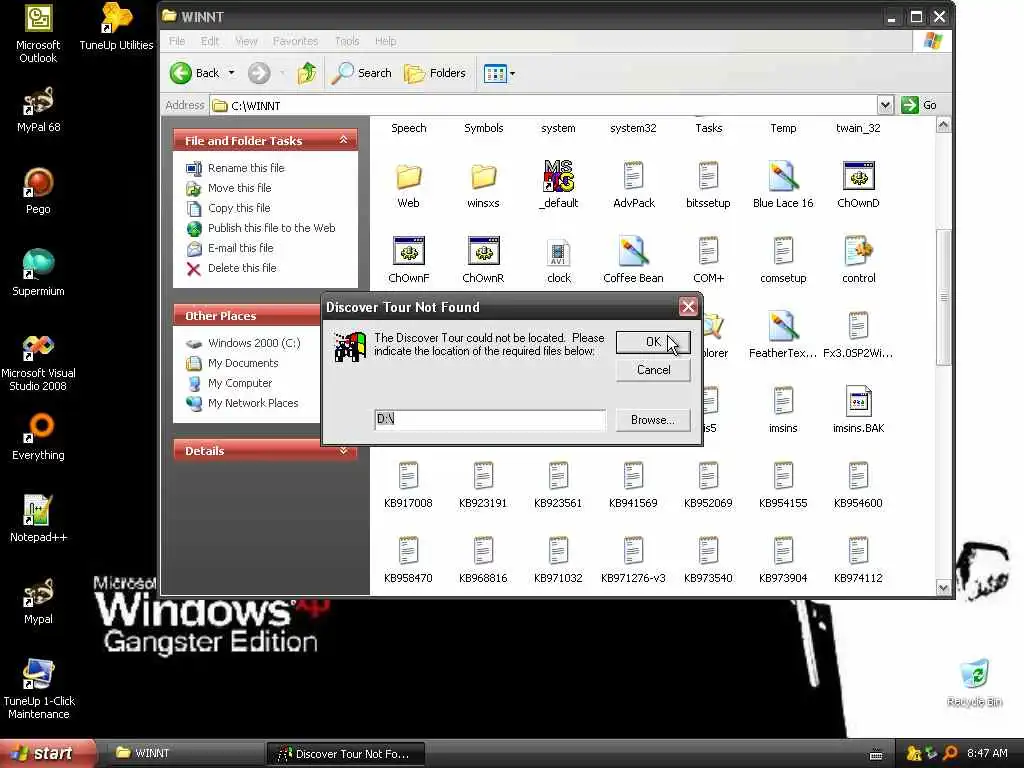
Task: Select the ChOwnR file icon
Action: coord(483,260)
